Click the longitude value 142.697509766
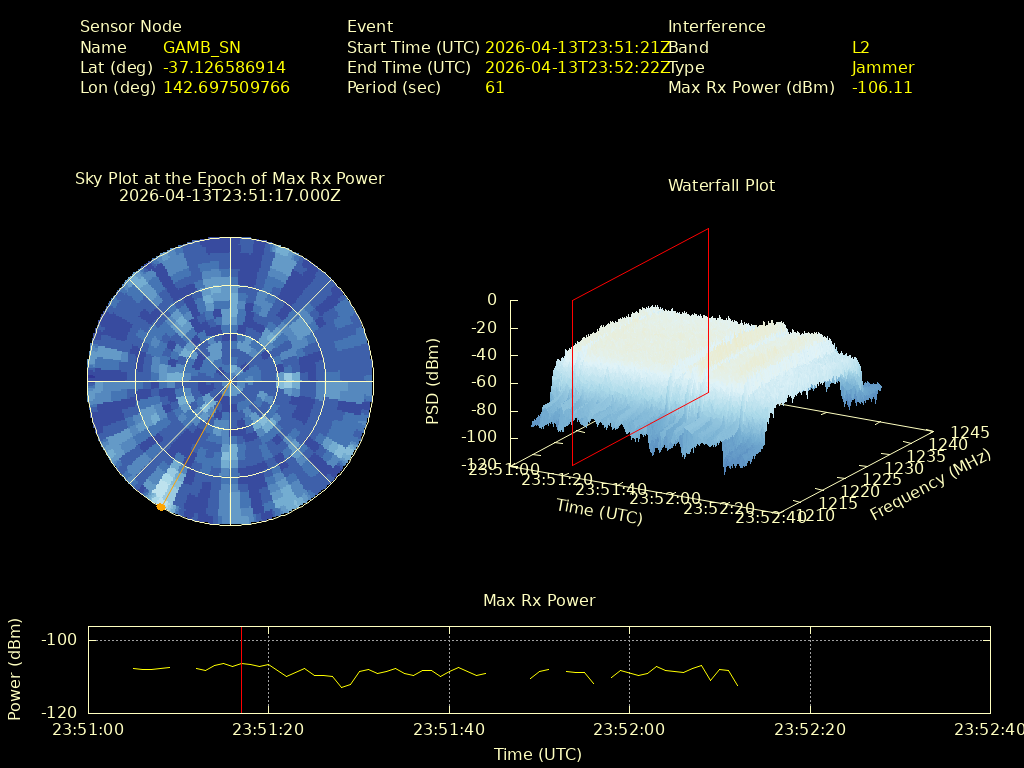This screenshot has width=1024, height=768. tap(226, 88)
